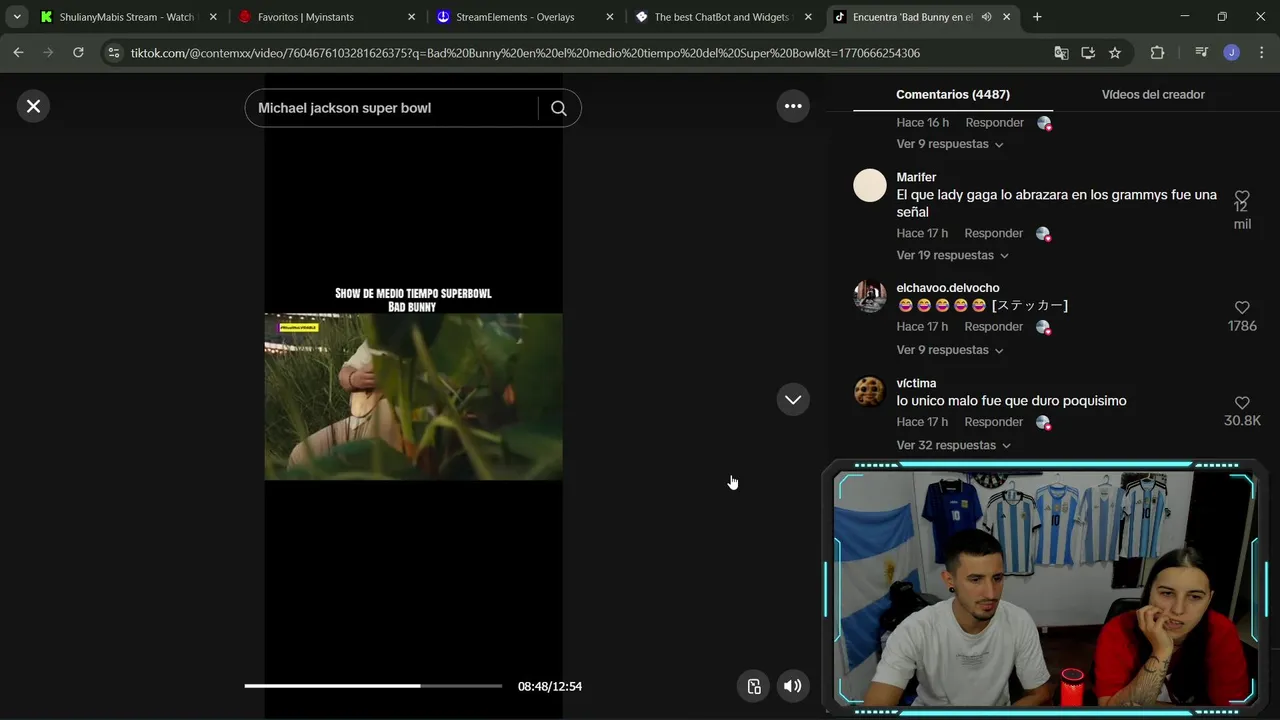
Task: Open a new browser tab
Action: [1037, 17]
